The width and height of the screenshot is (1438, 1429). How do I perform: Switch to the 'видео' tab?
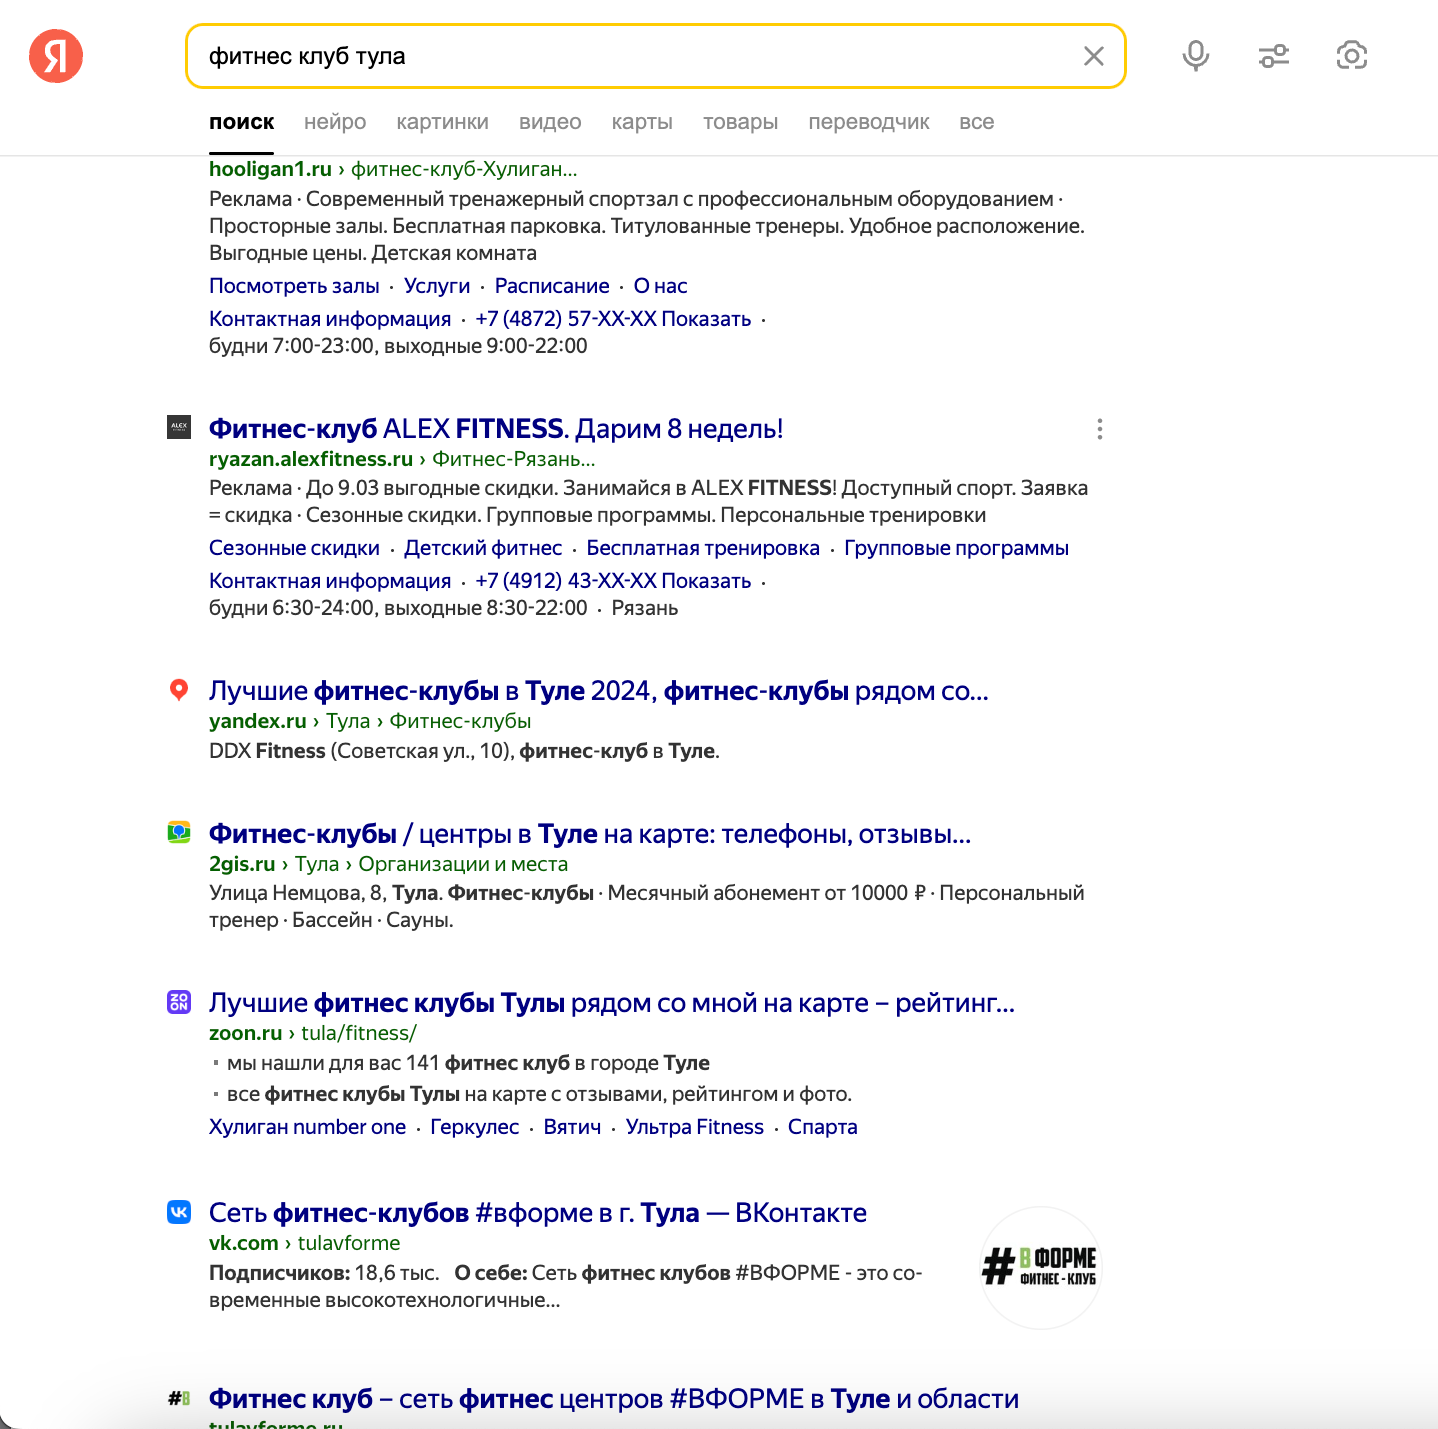point(550,122)
